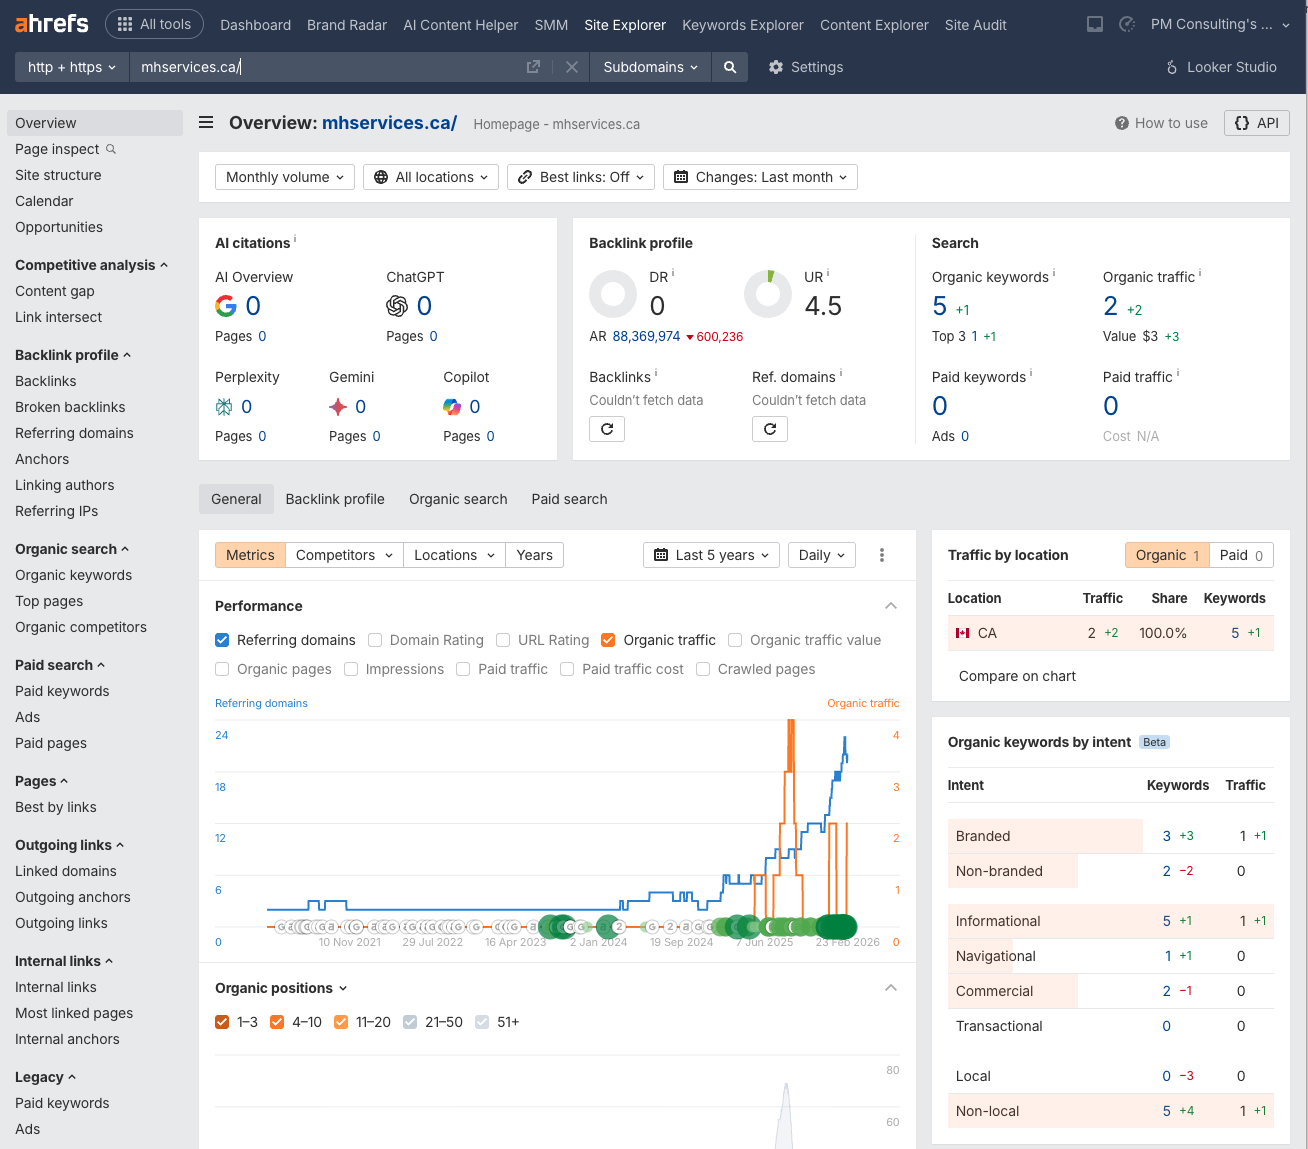Open Keywords Explorer from the top navigation

tap(742, 25)
